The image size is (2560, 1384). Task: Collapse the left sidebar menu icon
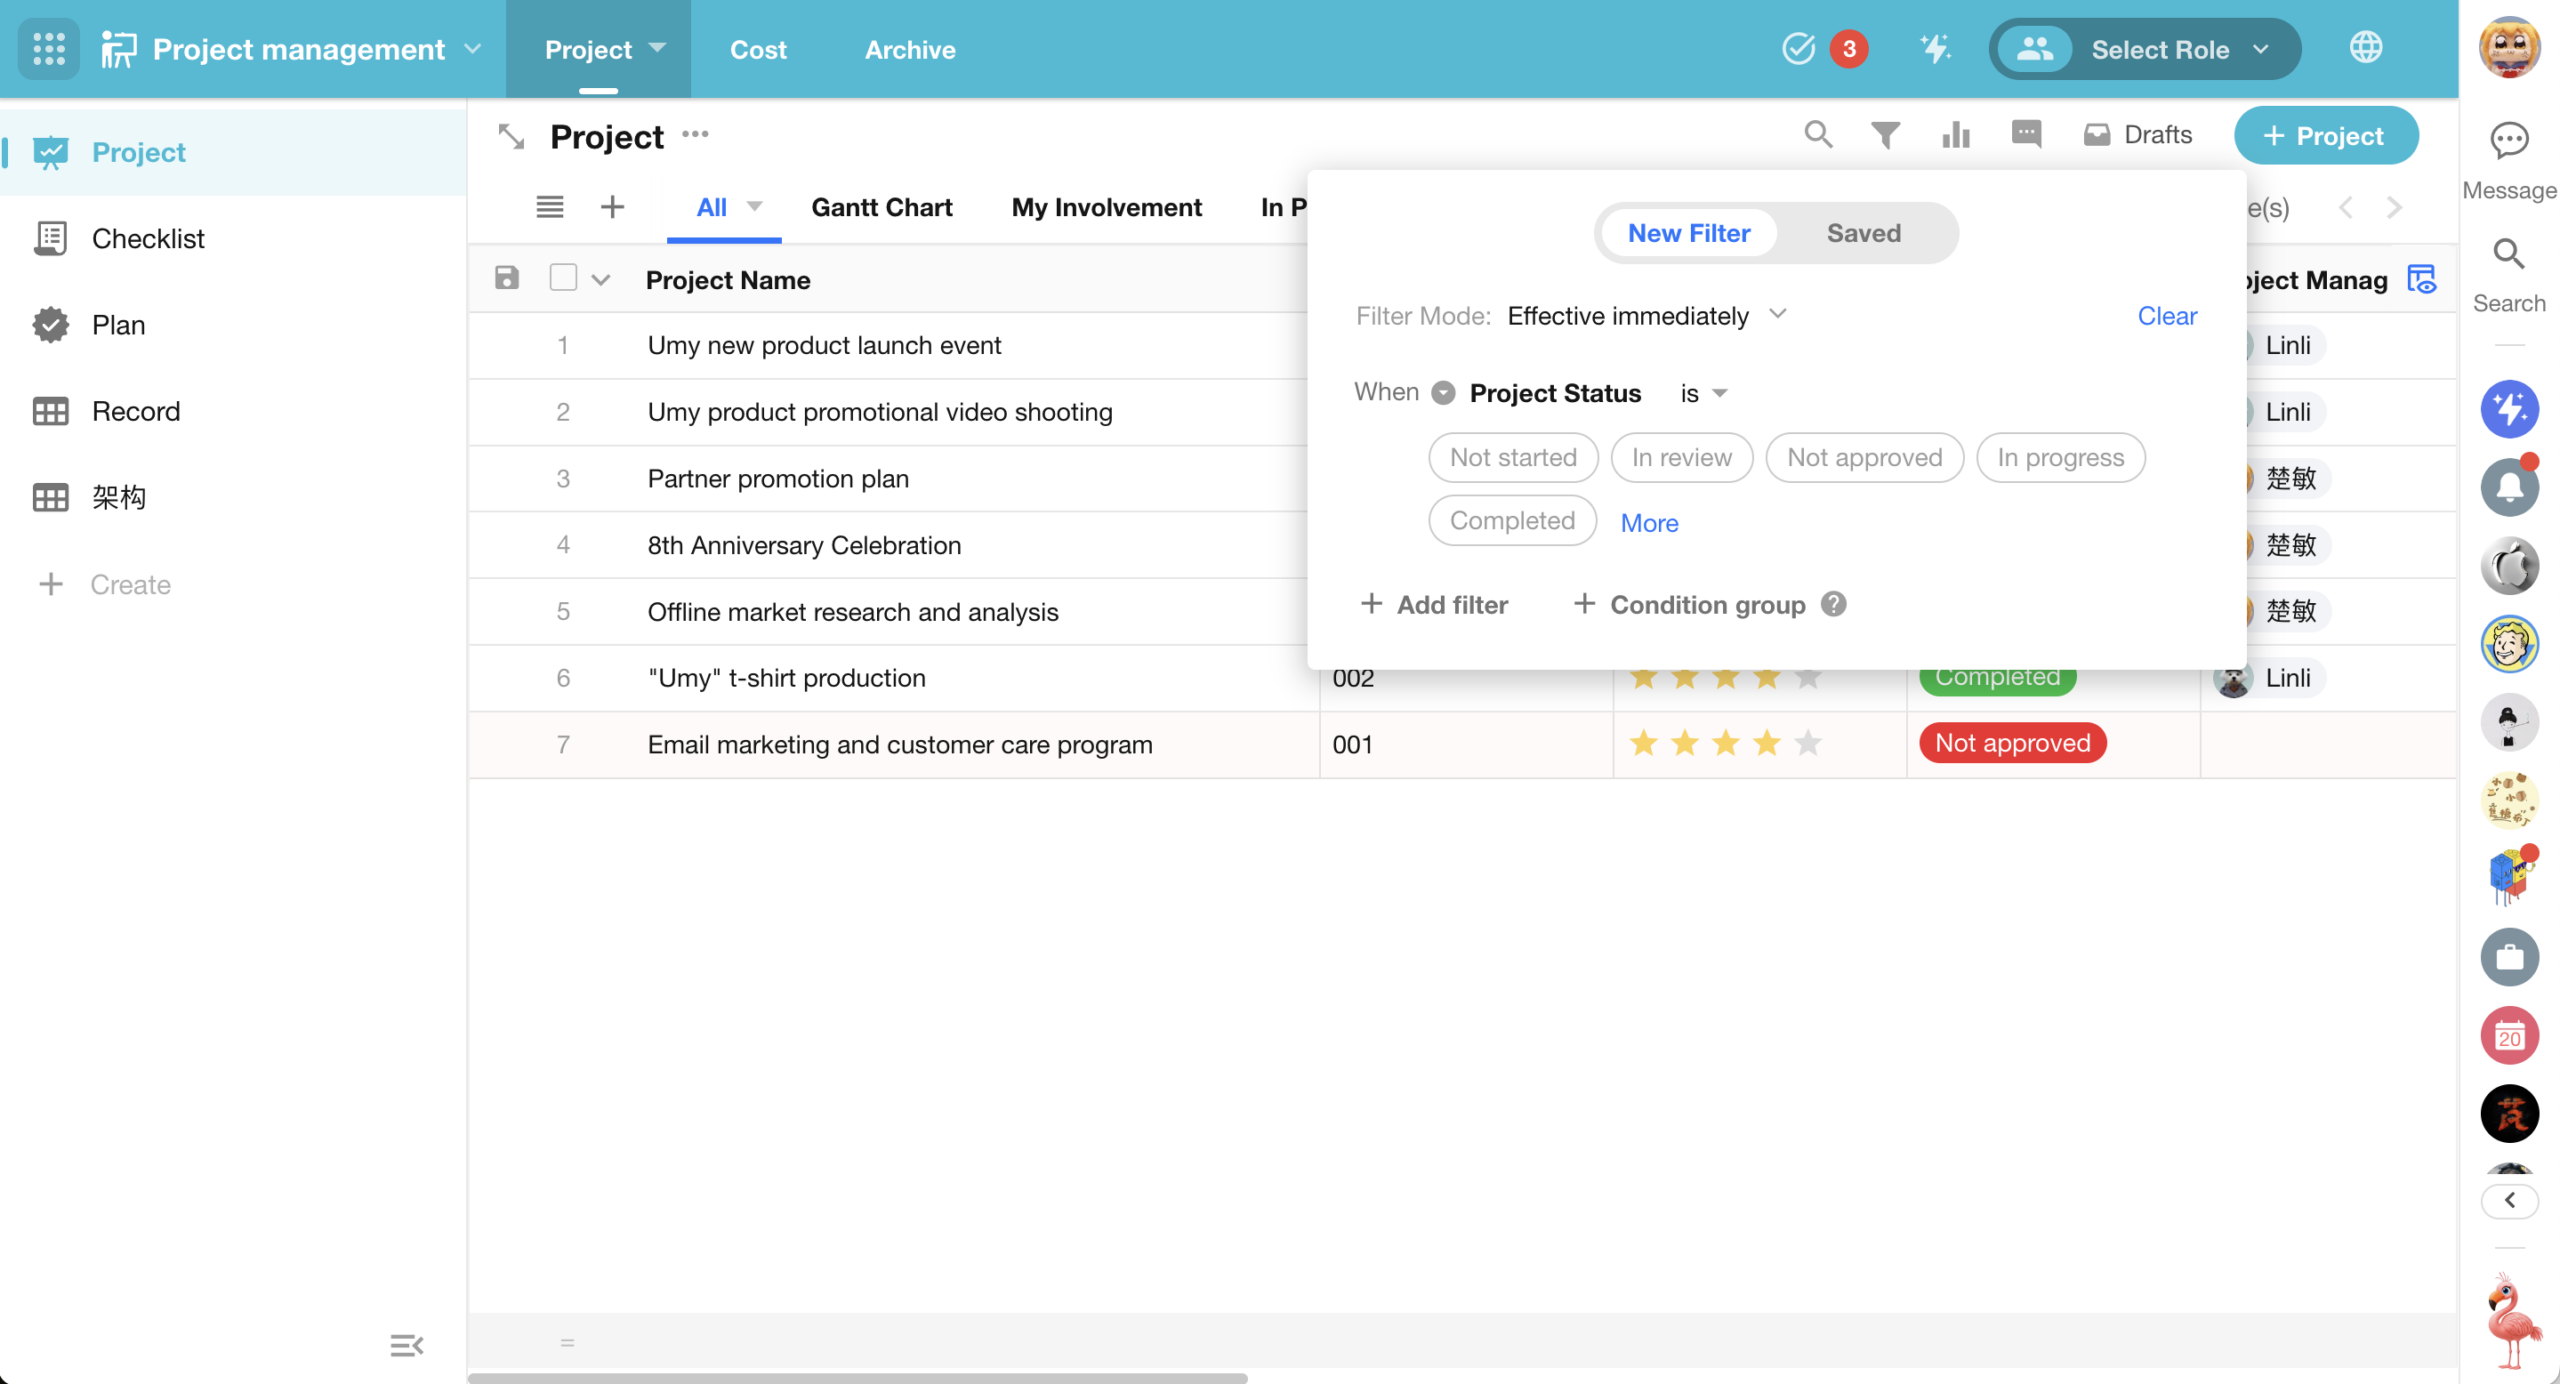(406, 1345)
